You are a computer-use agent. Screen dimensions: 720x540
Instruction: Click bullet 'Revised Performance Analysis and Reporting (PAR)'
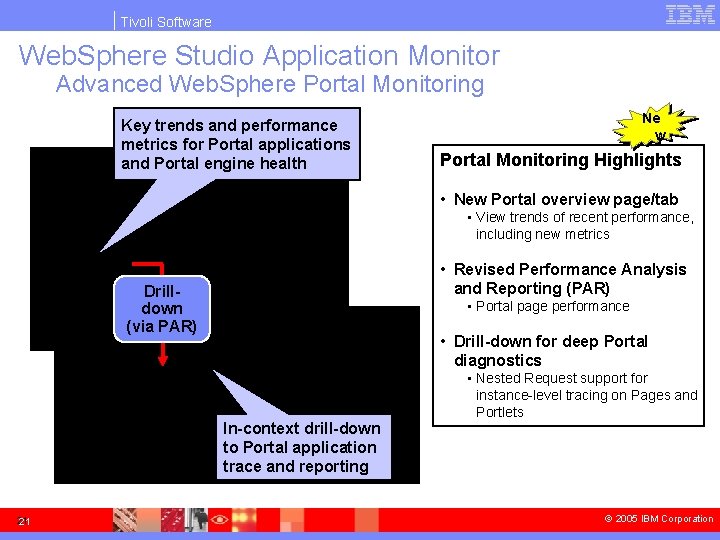tap(570, 279)
